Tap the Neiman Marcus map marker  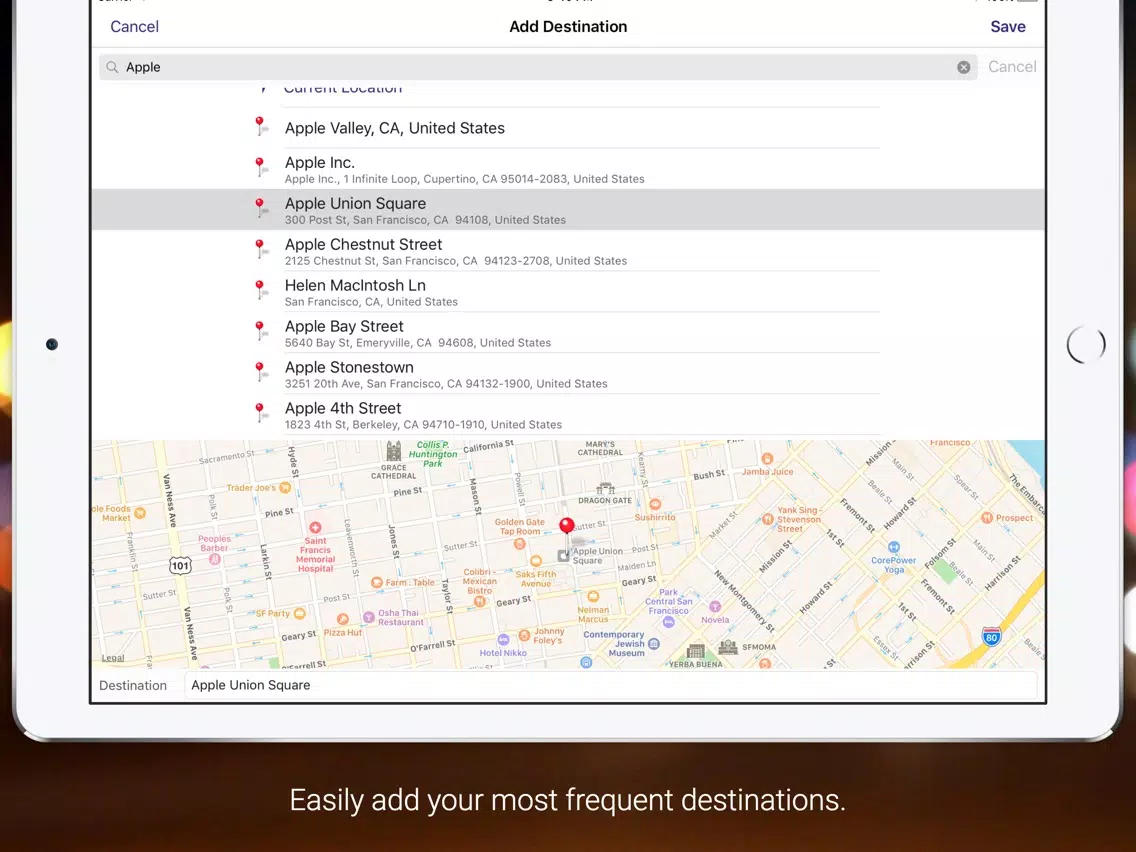593,596
